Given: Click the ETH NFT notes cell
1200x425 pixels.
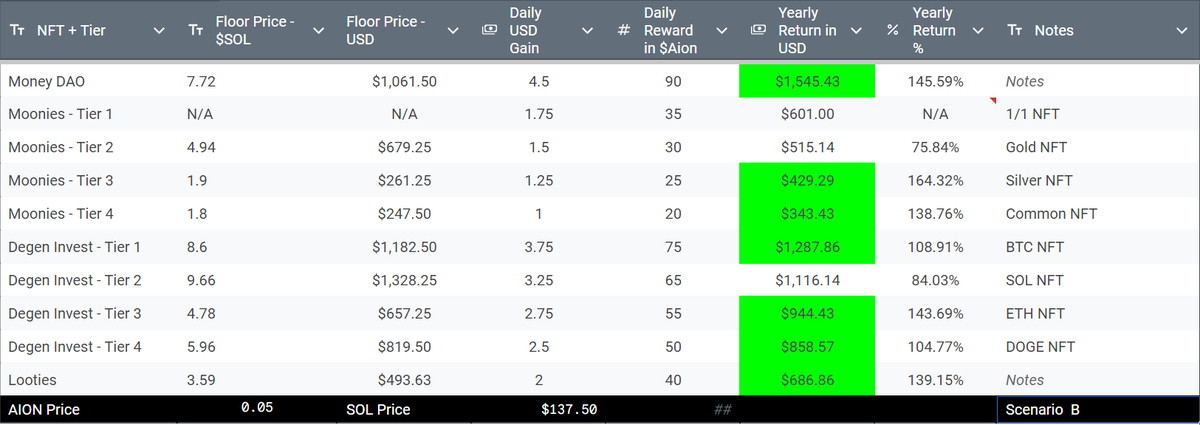Looking at the screenshot, I should [x=1098, y=314].
